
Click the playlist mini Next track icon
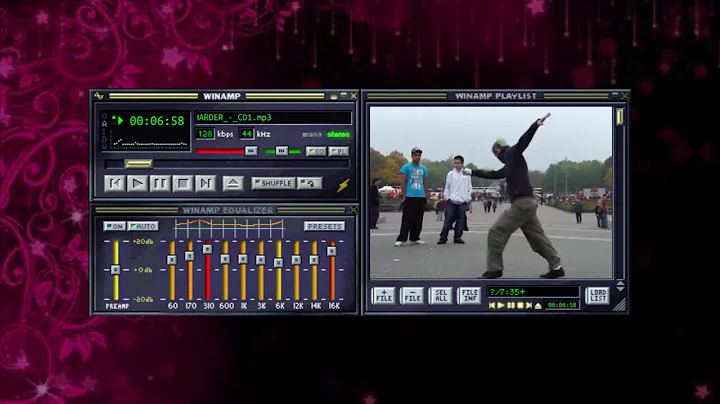click(529, 305)
